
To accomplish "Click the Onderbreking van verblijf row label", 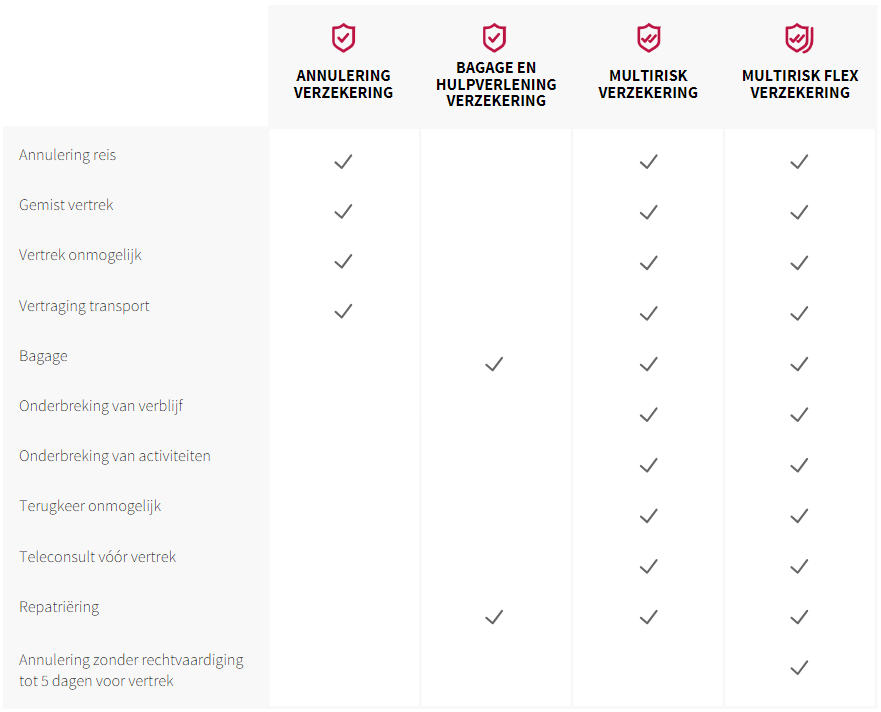I will [x=101, y=406].
